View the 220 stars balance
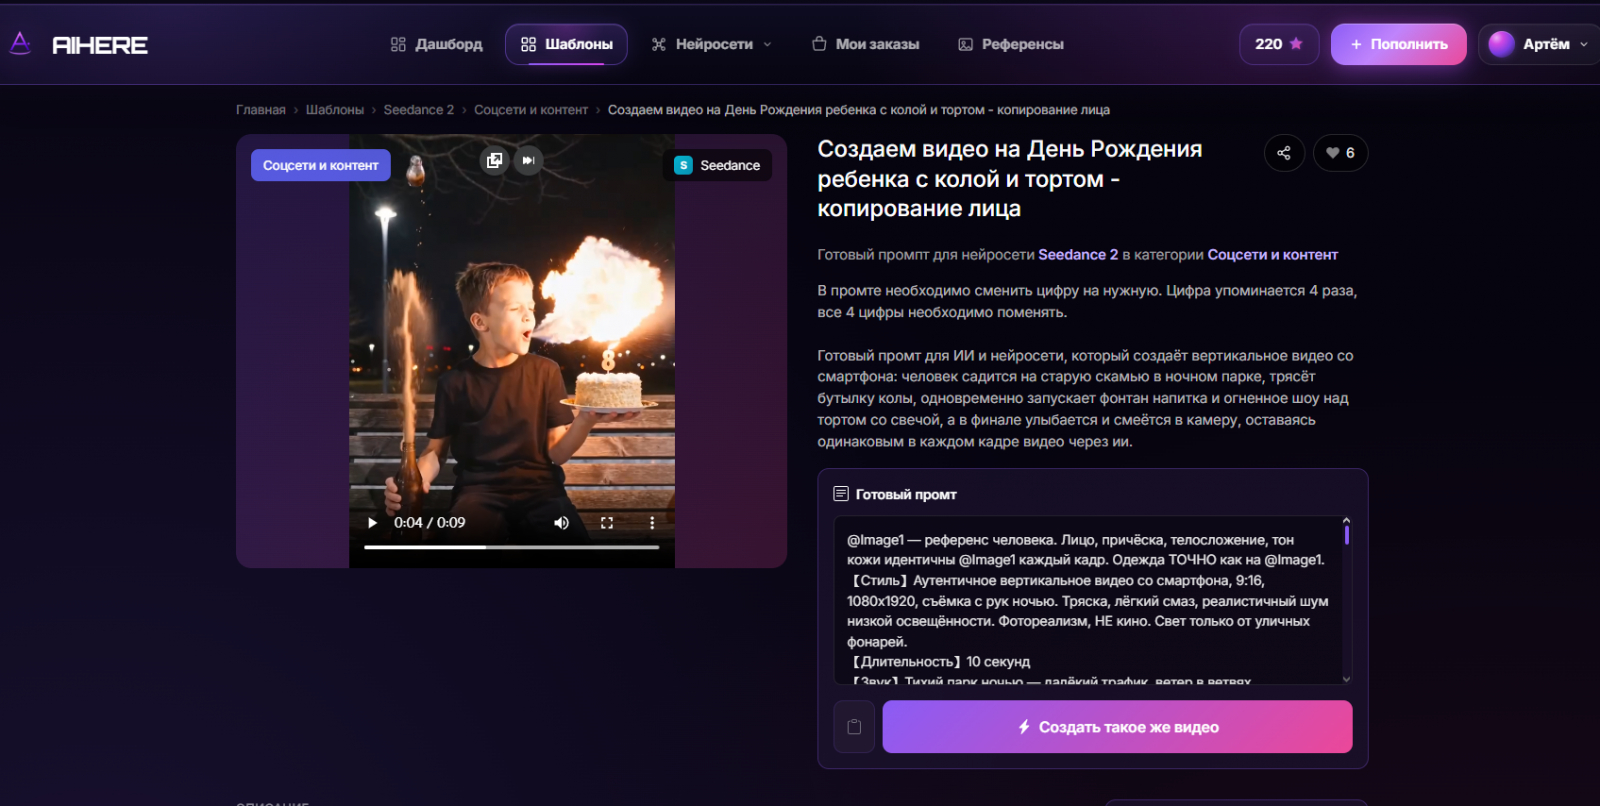The image size is (1600, 806). pos(1279,44)
